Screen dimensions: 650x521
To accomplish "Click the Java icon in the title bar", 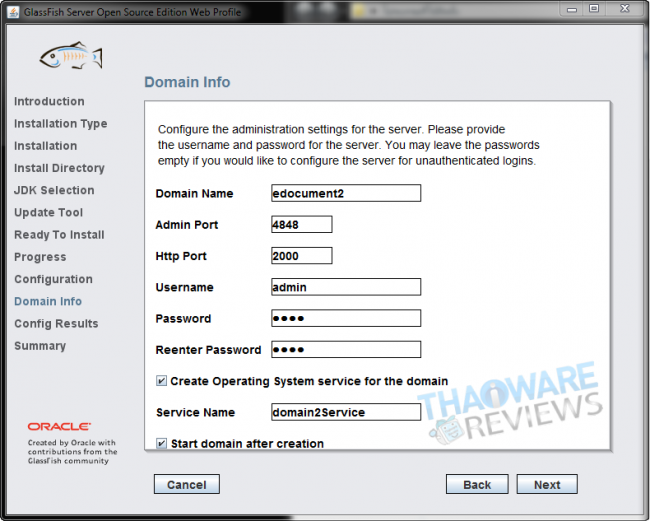I will click(x=13, y=12).
